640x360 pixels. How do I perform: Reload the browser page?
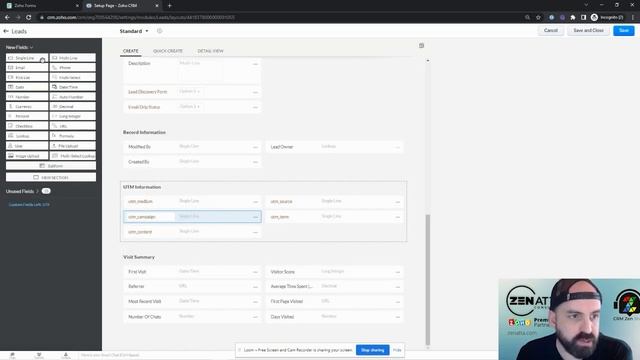29,17
